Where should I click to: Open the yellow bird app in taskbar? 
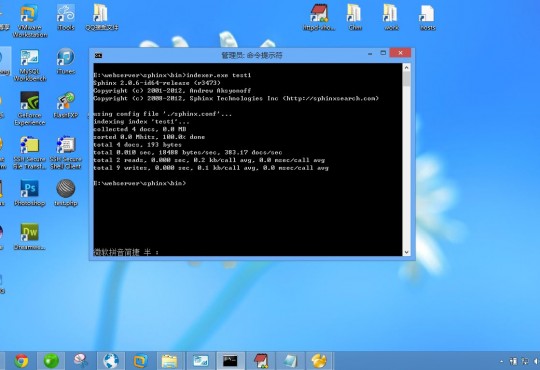tap(319, 361)
